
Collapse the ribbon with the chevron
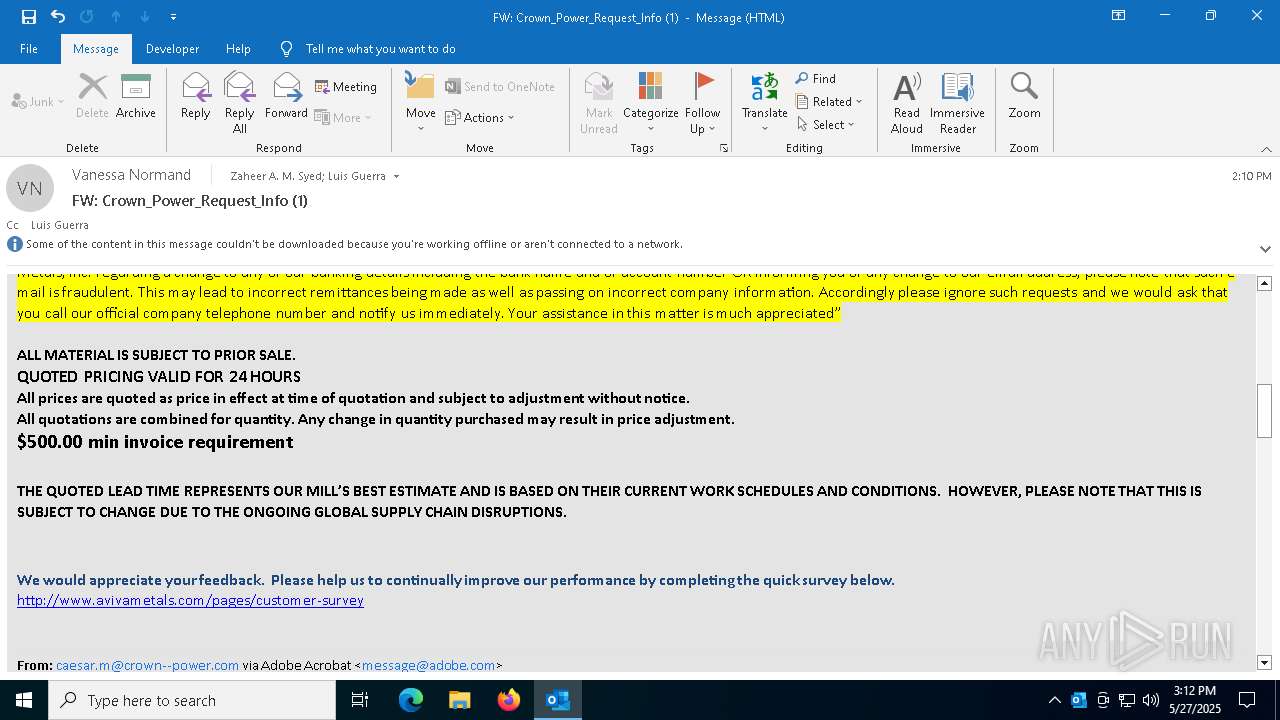(1266, 149)
